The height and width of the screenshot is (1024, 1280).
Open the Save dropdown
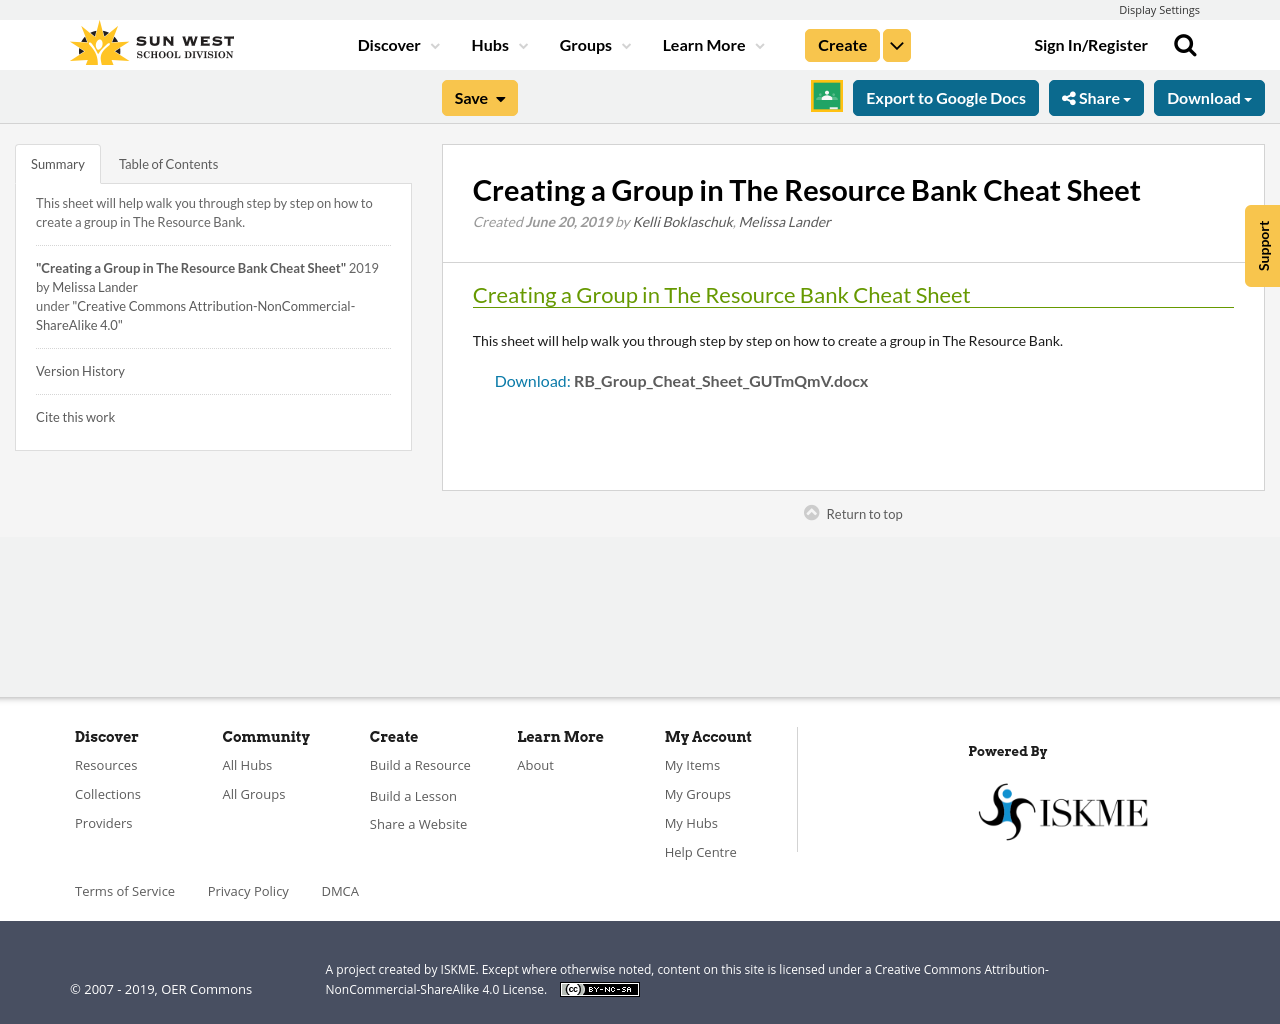coord(479,96)
